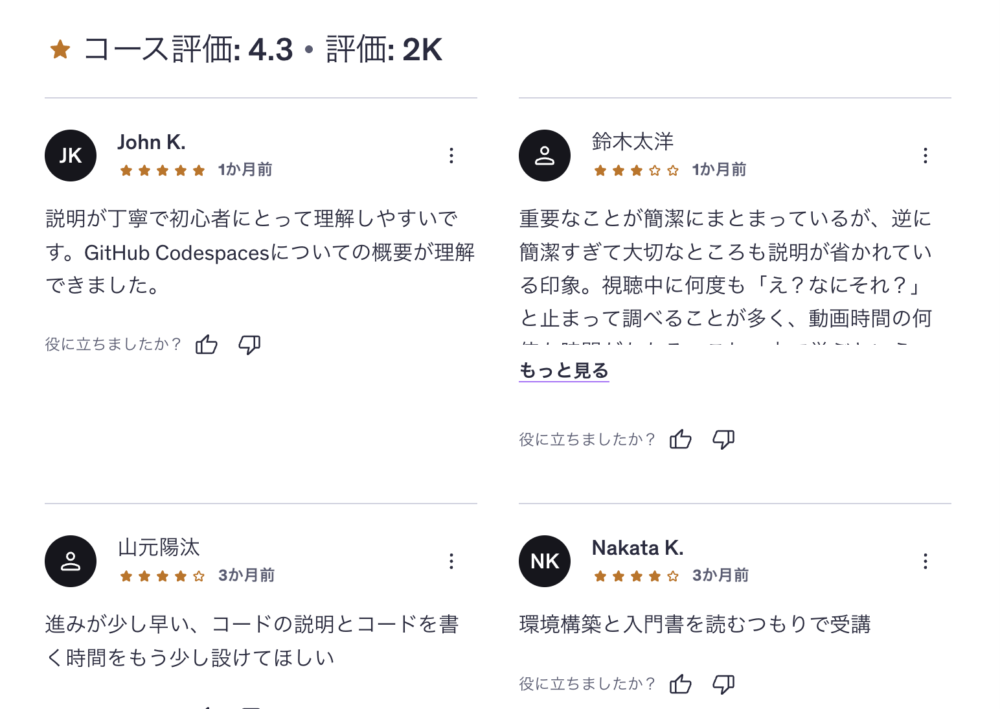Click reviewer name Nakata K.
The image size is (1000, 709).
637,547
